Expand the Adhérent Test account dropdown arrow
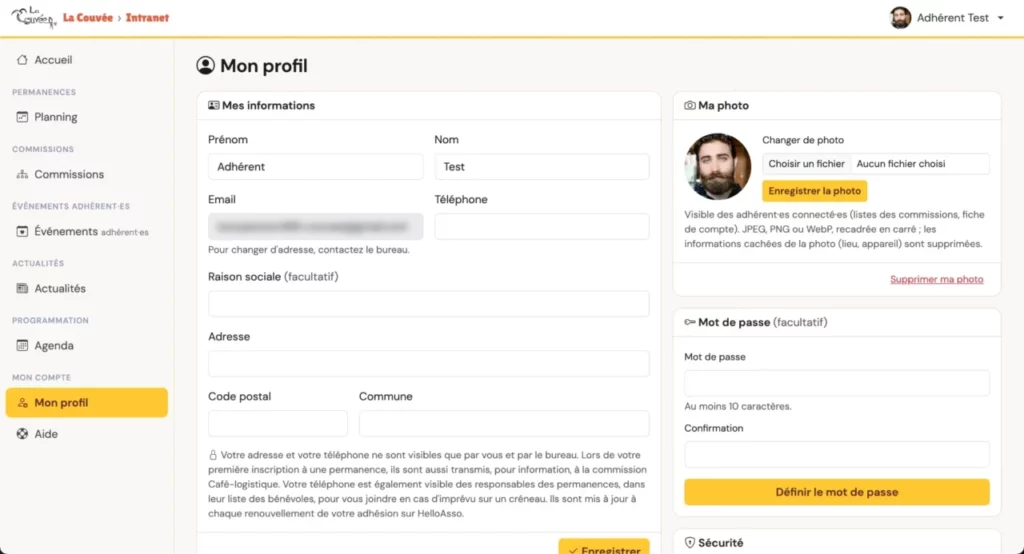The image size is (1024, 554). point(1000,18)
